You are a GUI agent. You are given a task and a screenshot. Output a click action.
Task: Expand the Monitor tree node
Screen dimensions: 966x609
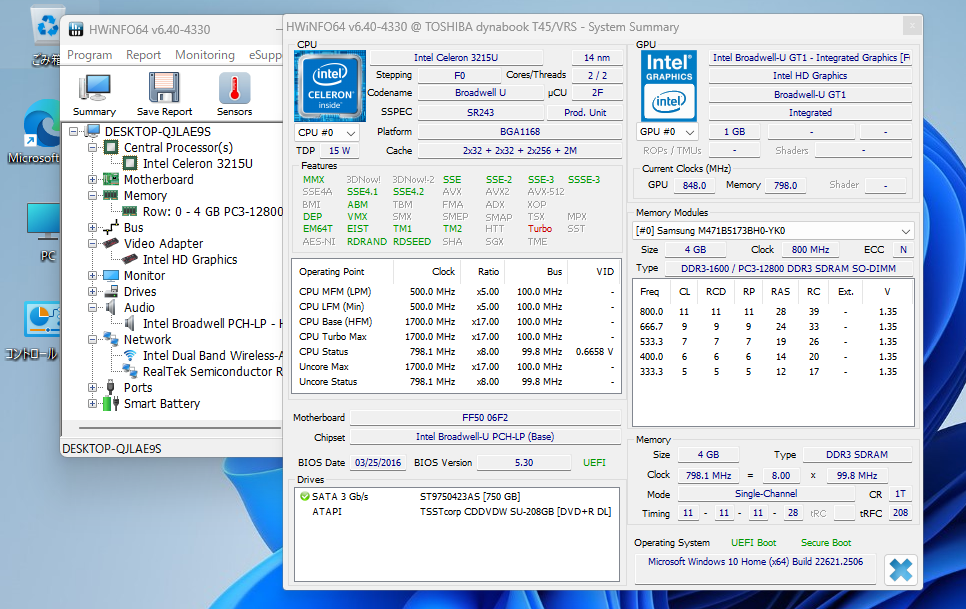92,276
